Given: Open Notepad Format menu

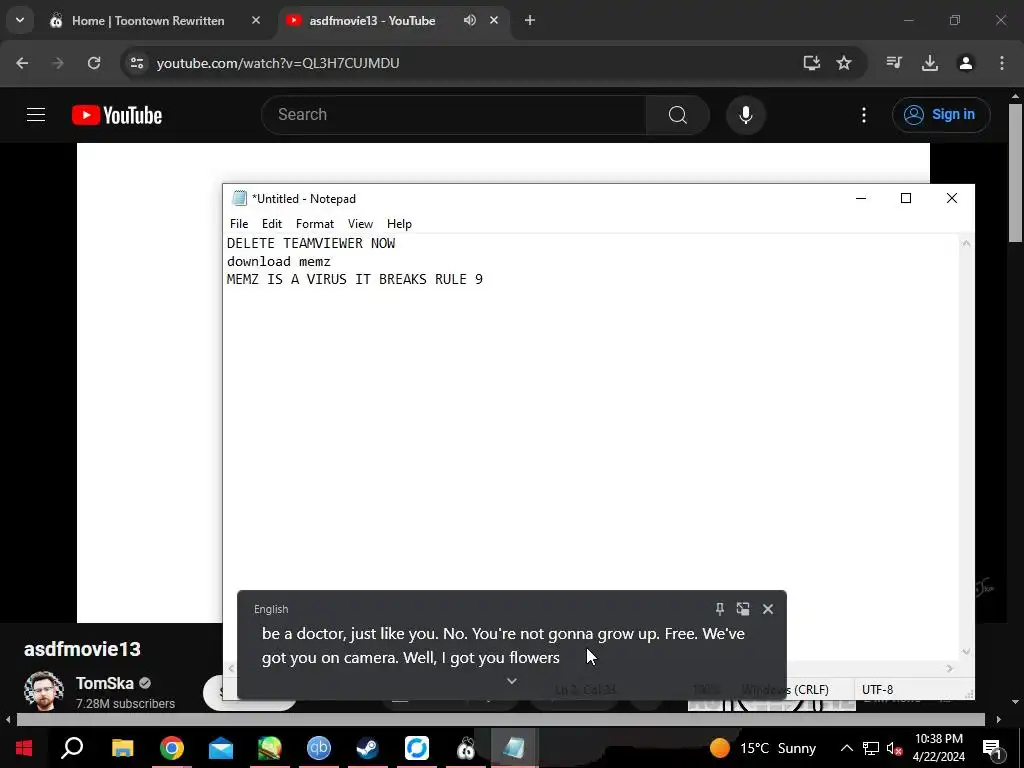Looking at the screenshot, I should (315, 224).
